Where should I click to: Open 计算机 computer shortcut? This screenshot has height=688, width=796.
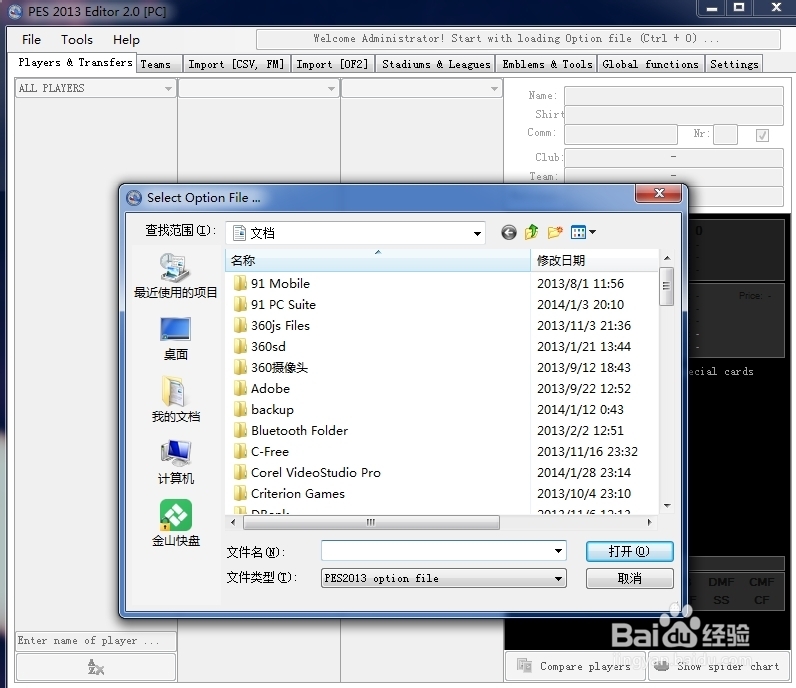pyautogui.click(x=175, y=462)
